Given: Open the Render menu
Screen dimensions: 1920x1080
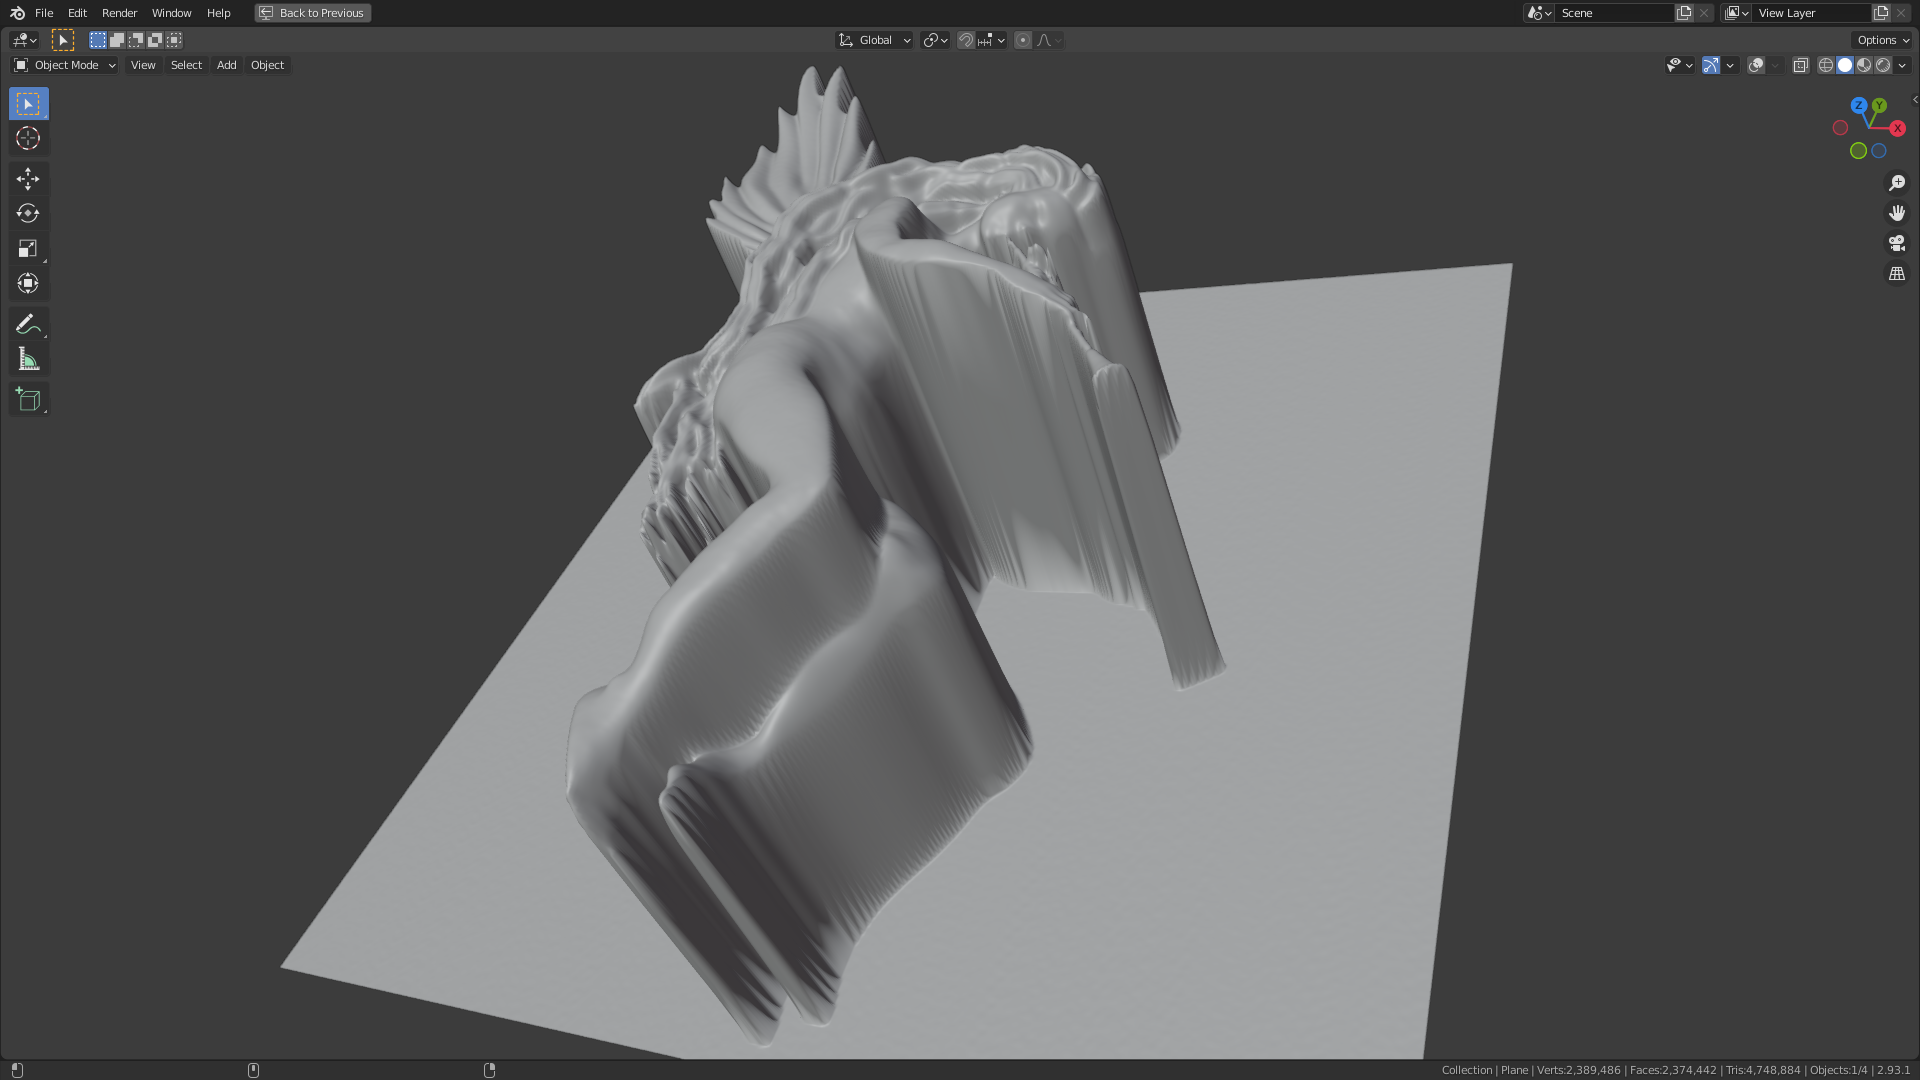Looking at the screenshot, I should [119, 13].
